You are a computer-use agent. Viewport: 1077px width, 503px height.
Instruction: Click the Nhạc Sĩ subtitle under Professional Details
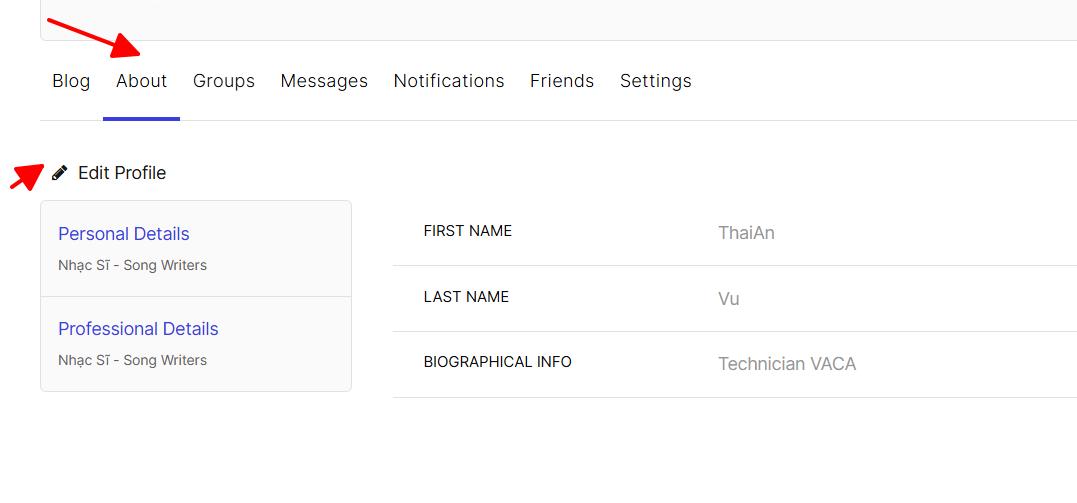point(133,360)
